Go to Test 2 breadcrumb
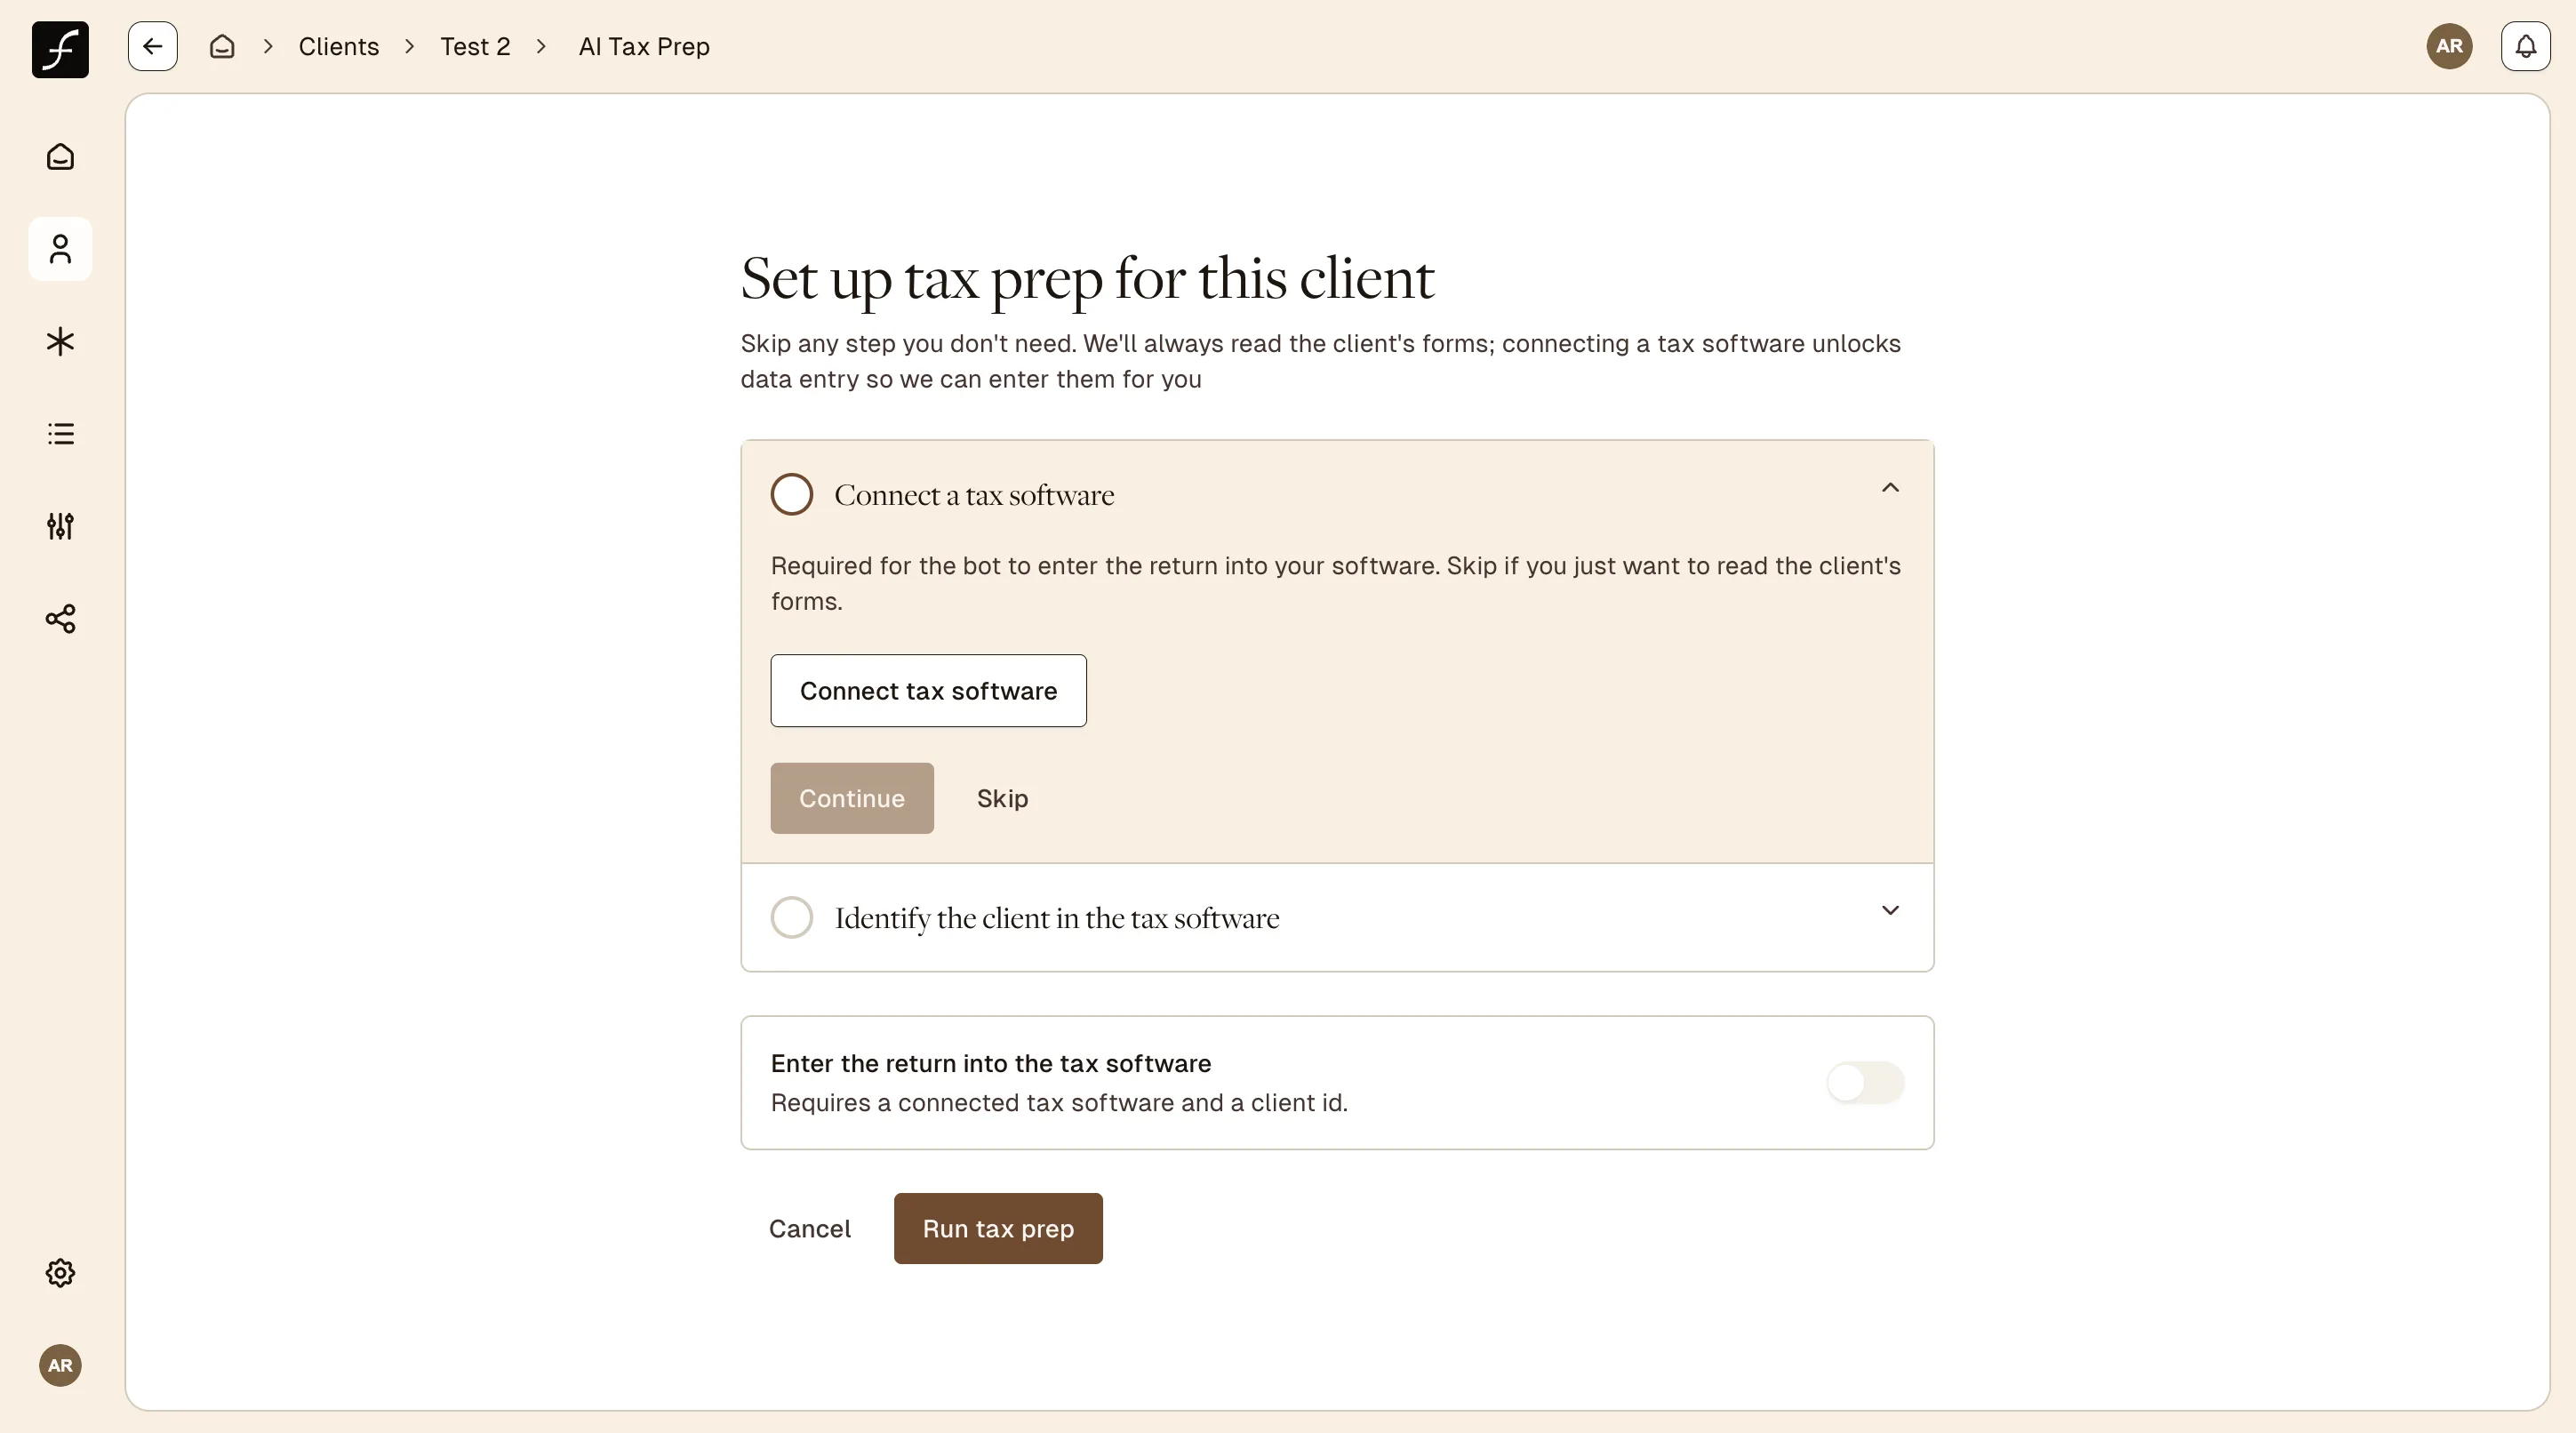The image size is (2576, 1433). [x=475, y=46]
